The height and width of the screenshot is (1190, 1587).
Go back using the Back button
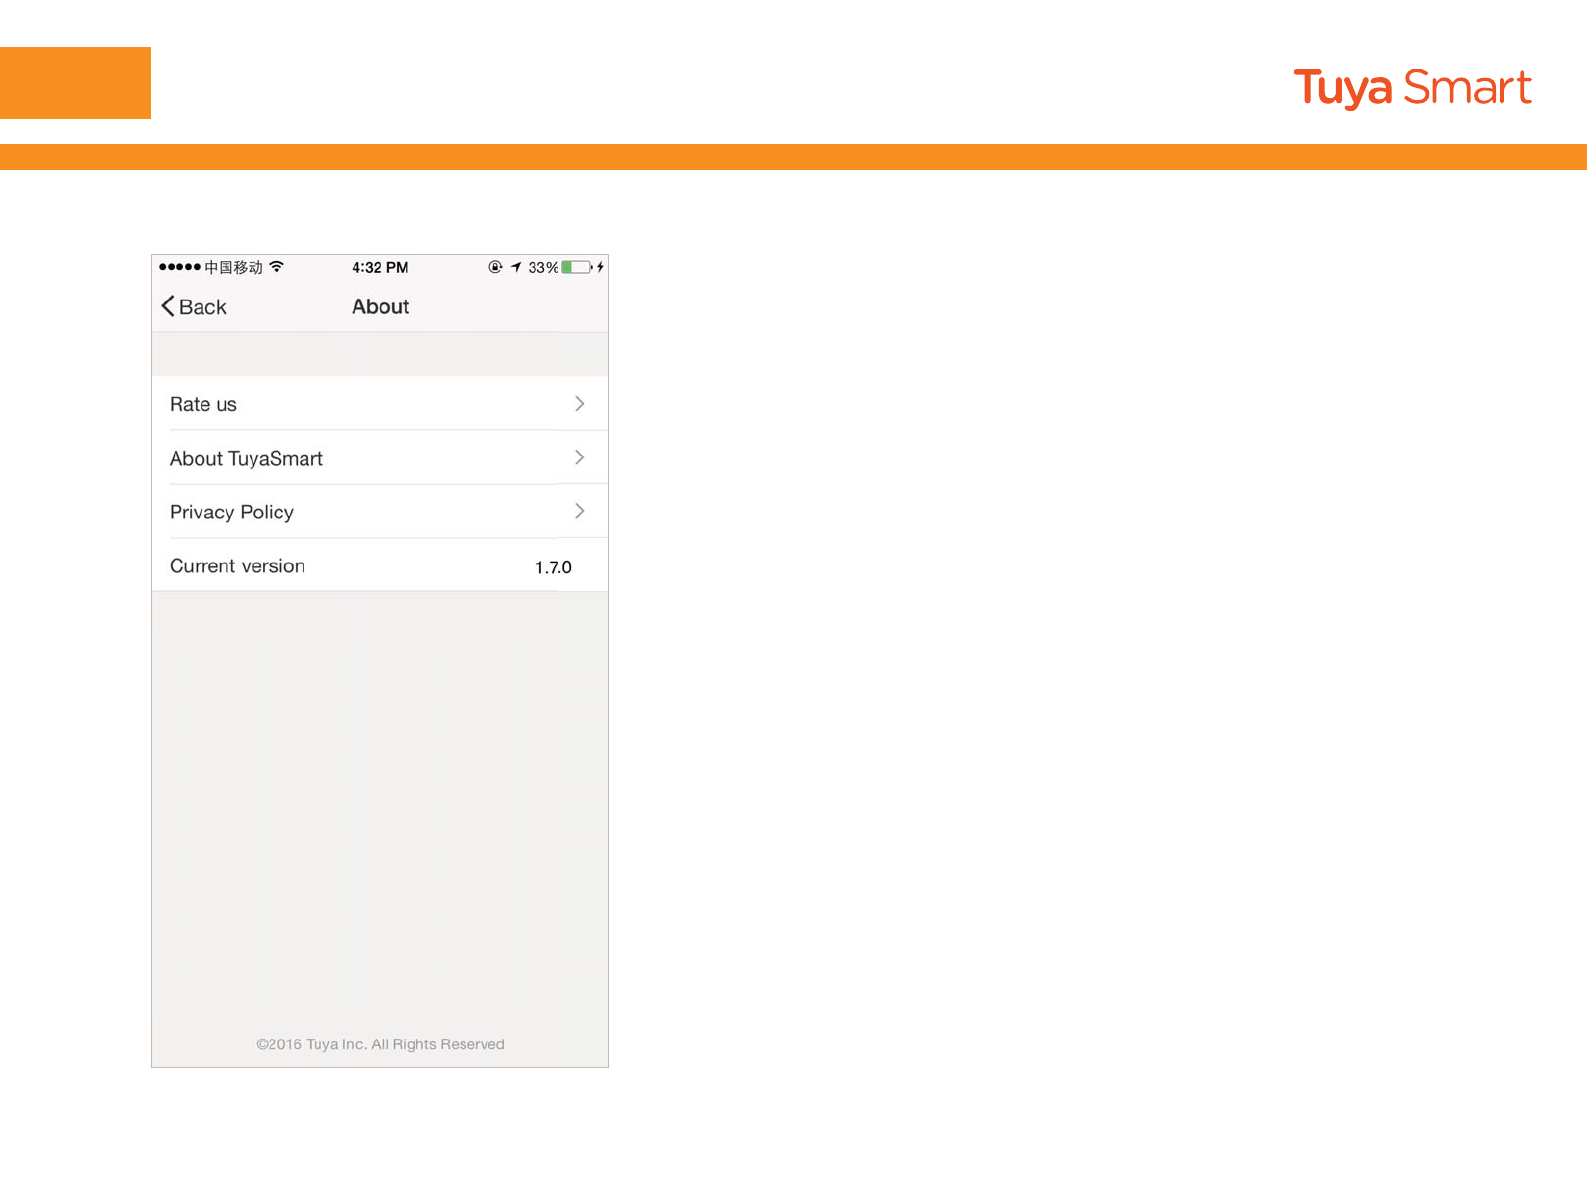[x=194, y=307]
